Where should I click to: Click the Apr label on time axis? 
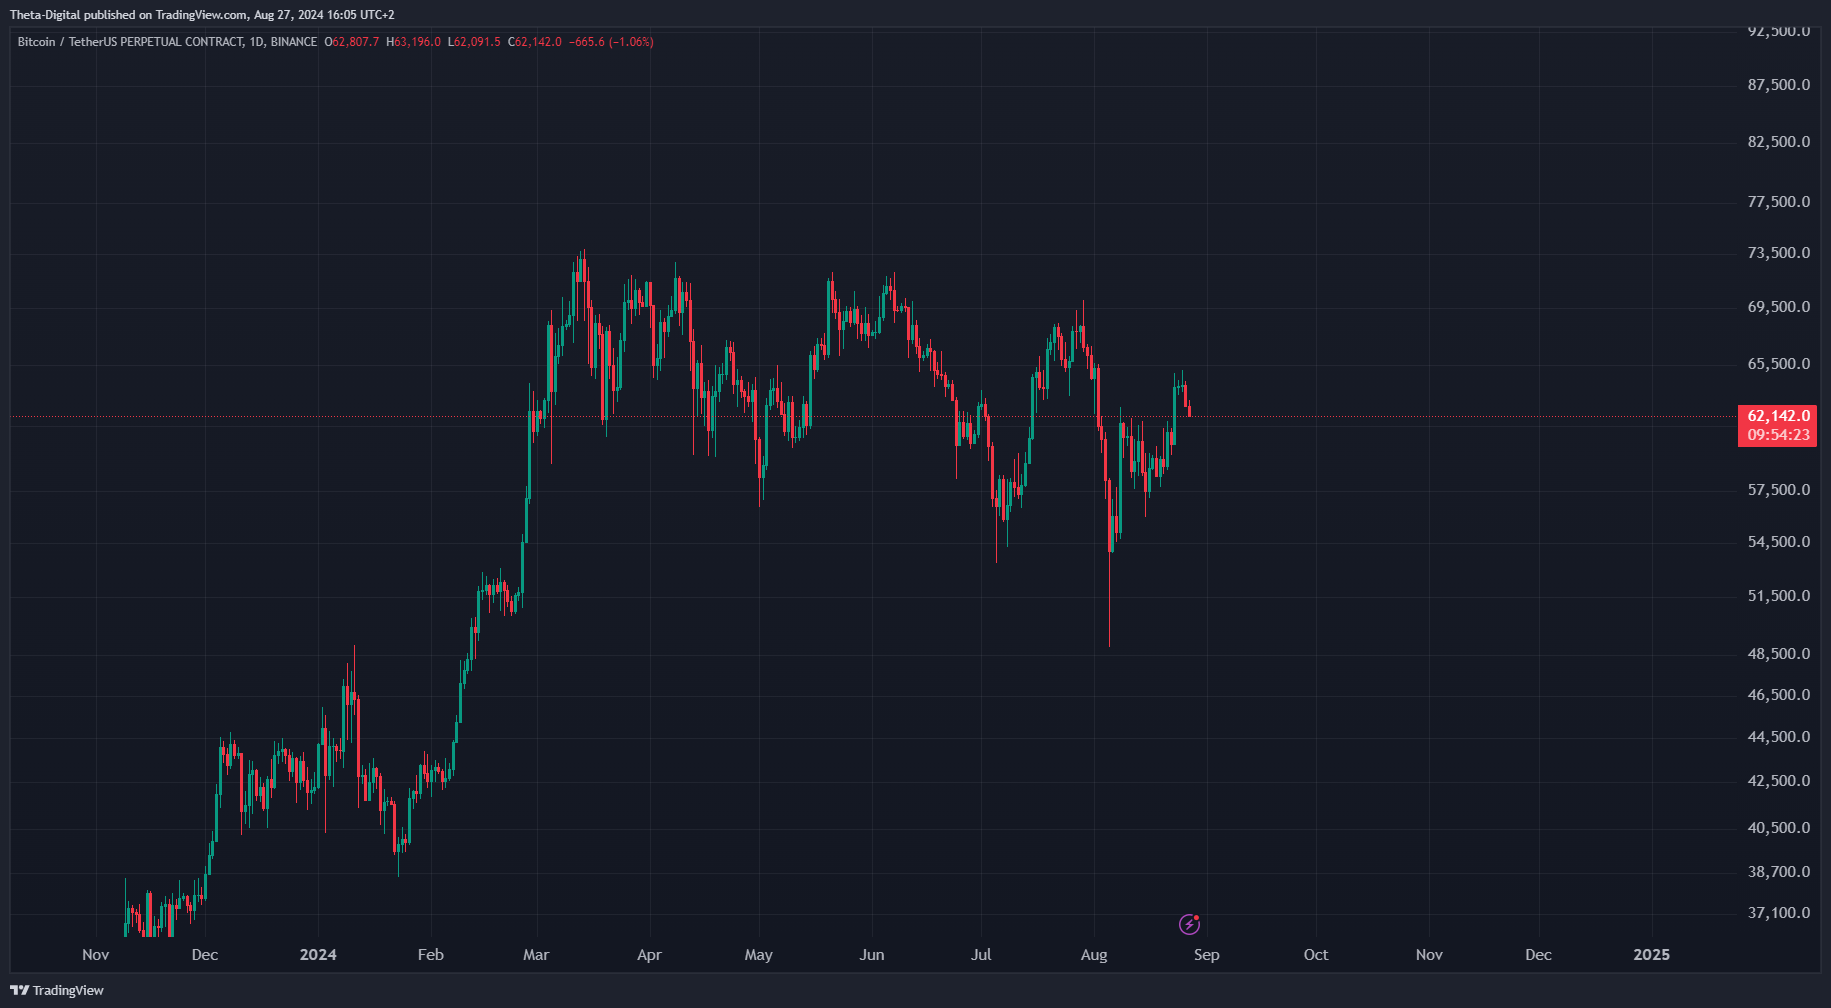[x=650, y=955]
